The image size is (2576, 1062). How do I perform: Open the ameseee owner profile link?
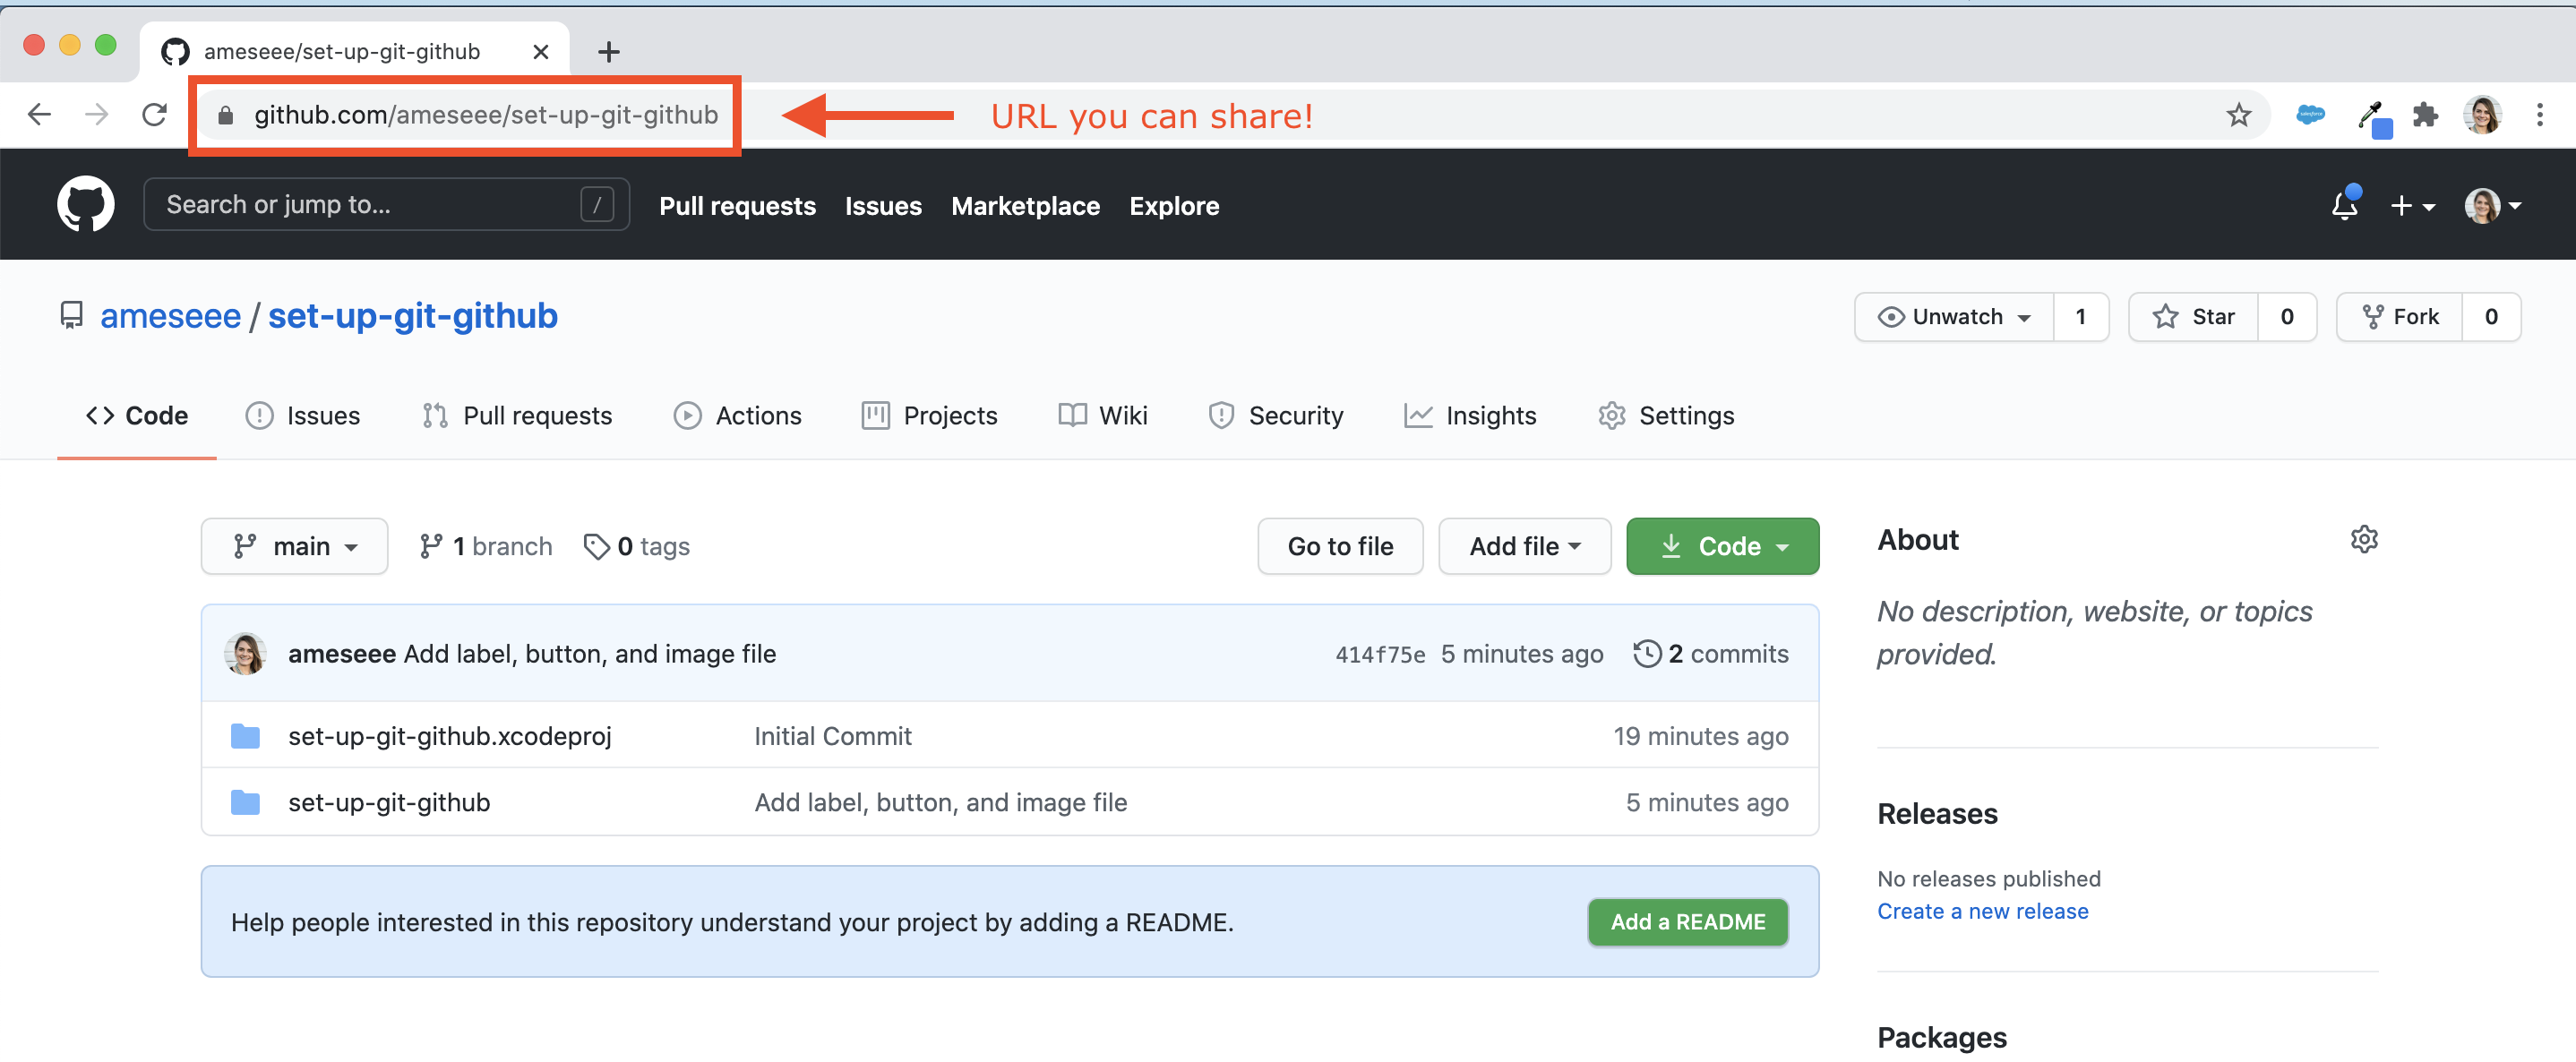point(170,316)
